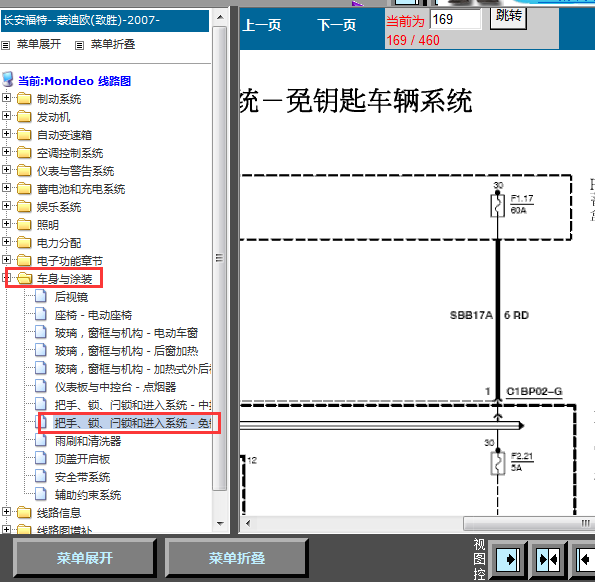
Task: Click the 后视镜 document icon
Action: click(x=41, y=296)
